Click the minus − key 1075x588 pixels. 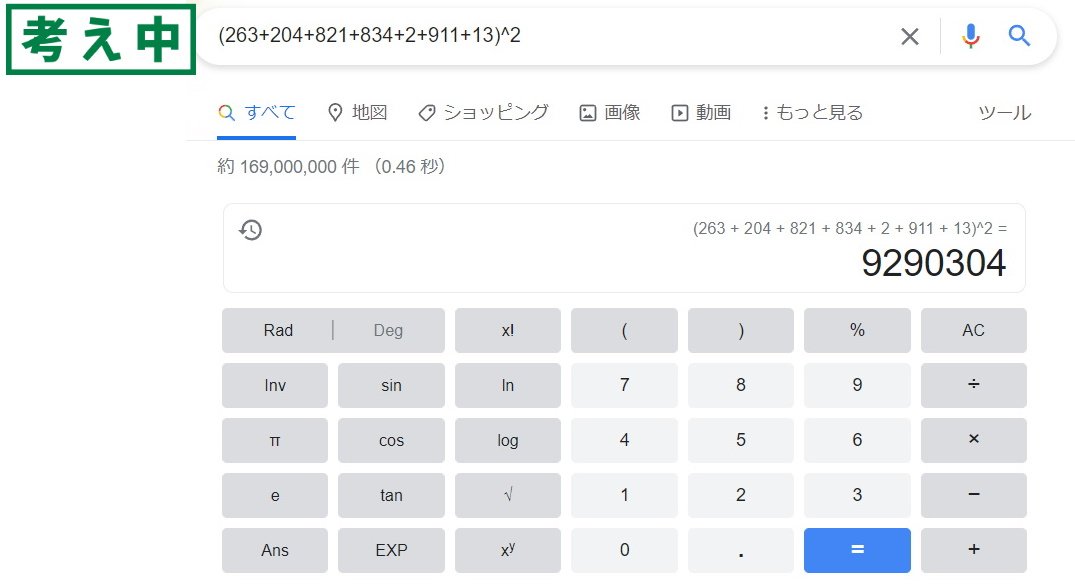[974, 495]
